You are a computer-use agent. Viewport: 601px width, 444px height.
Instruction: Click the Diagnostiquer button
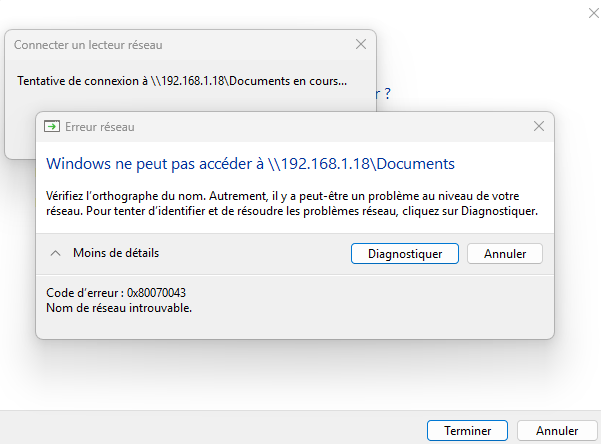pos(405,253)
